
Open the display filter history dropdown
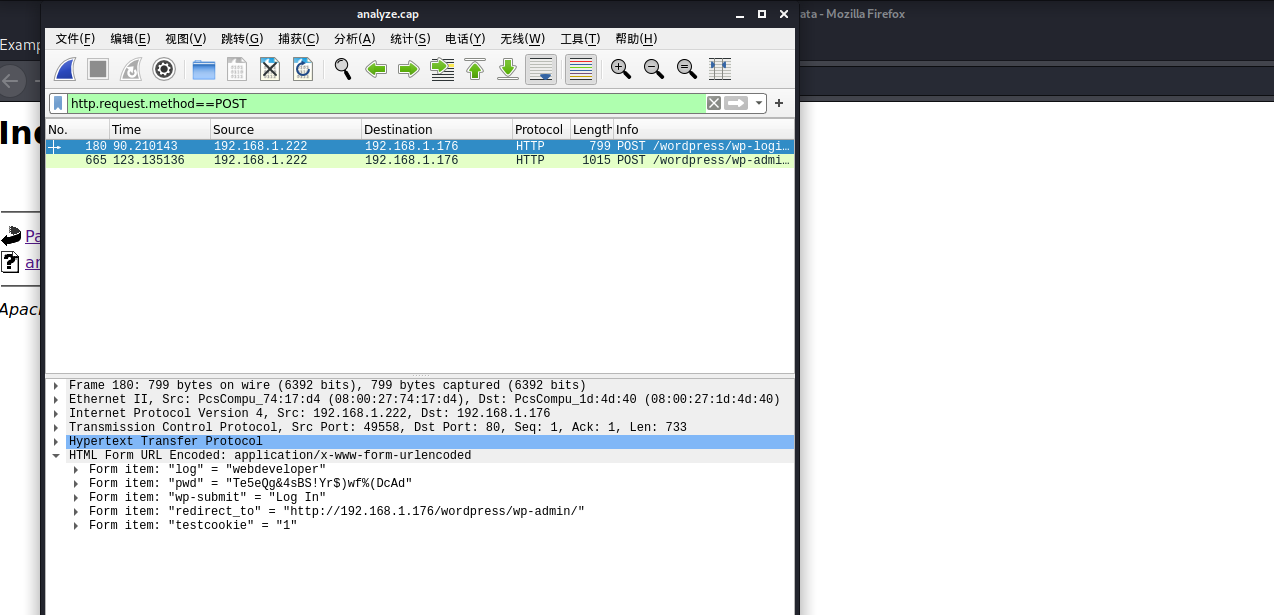coord(760,103)
